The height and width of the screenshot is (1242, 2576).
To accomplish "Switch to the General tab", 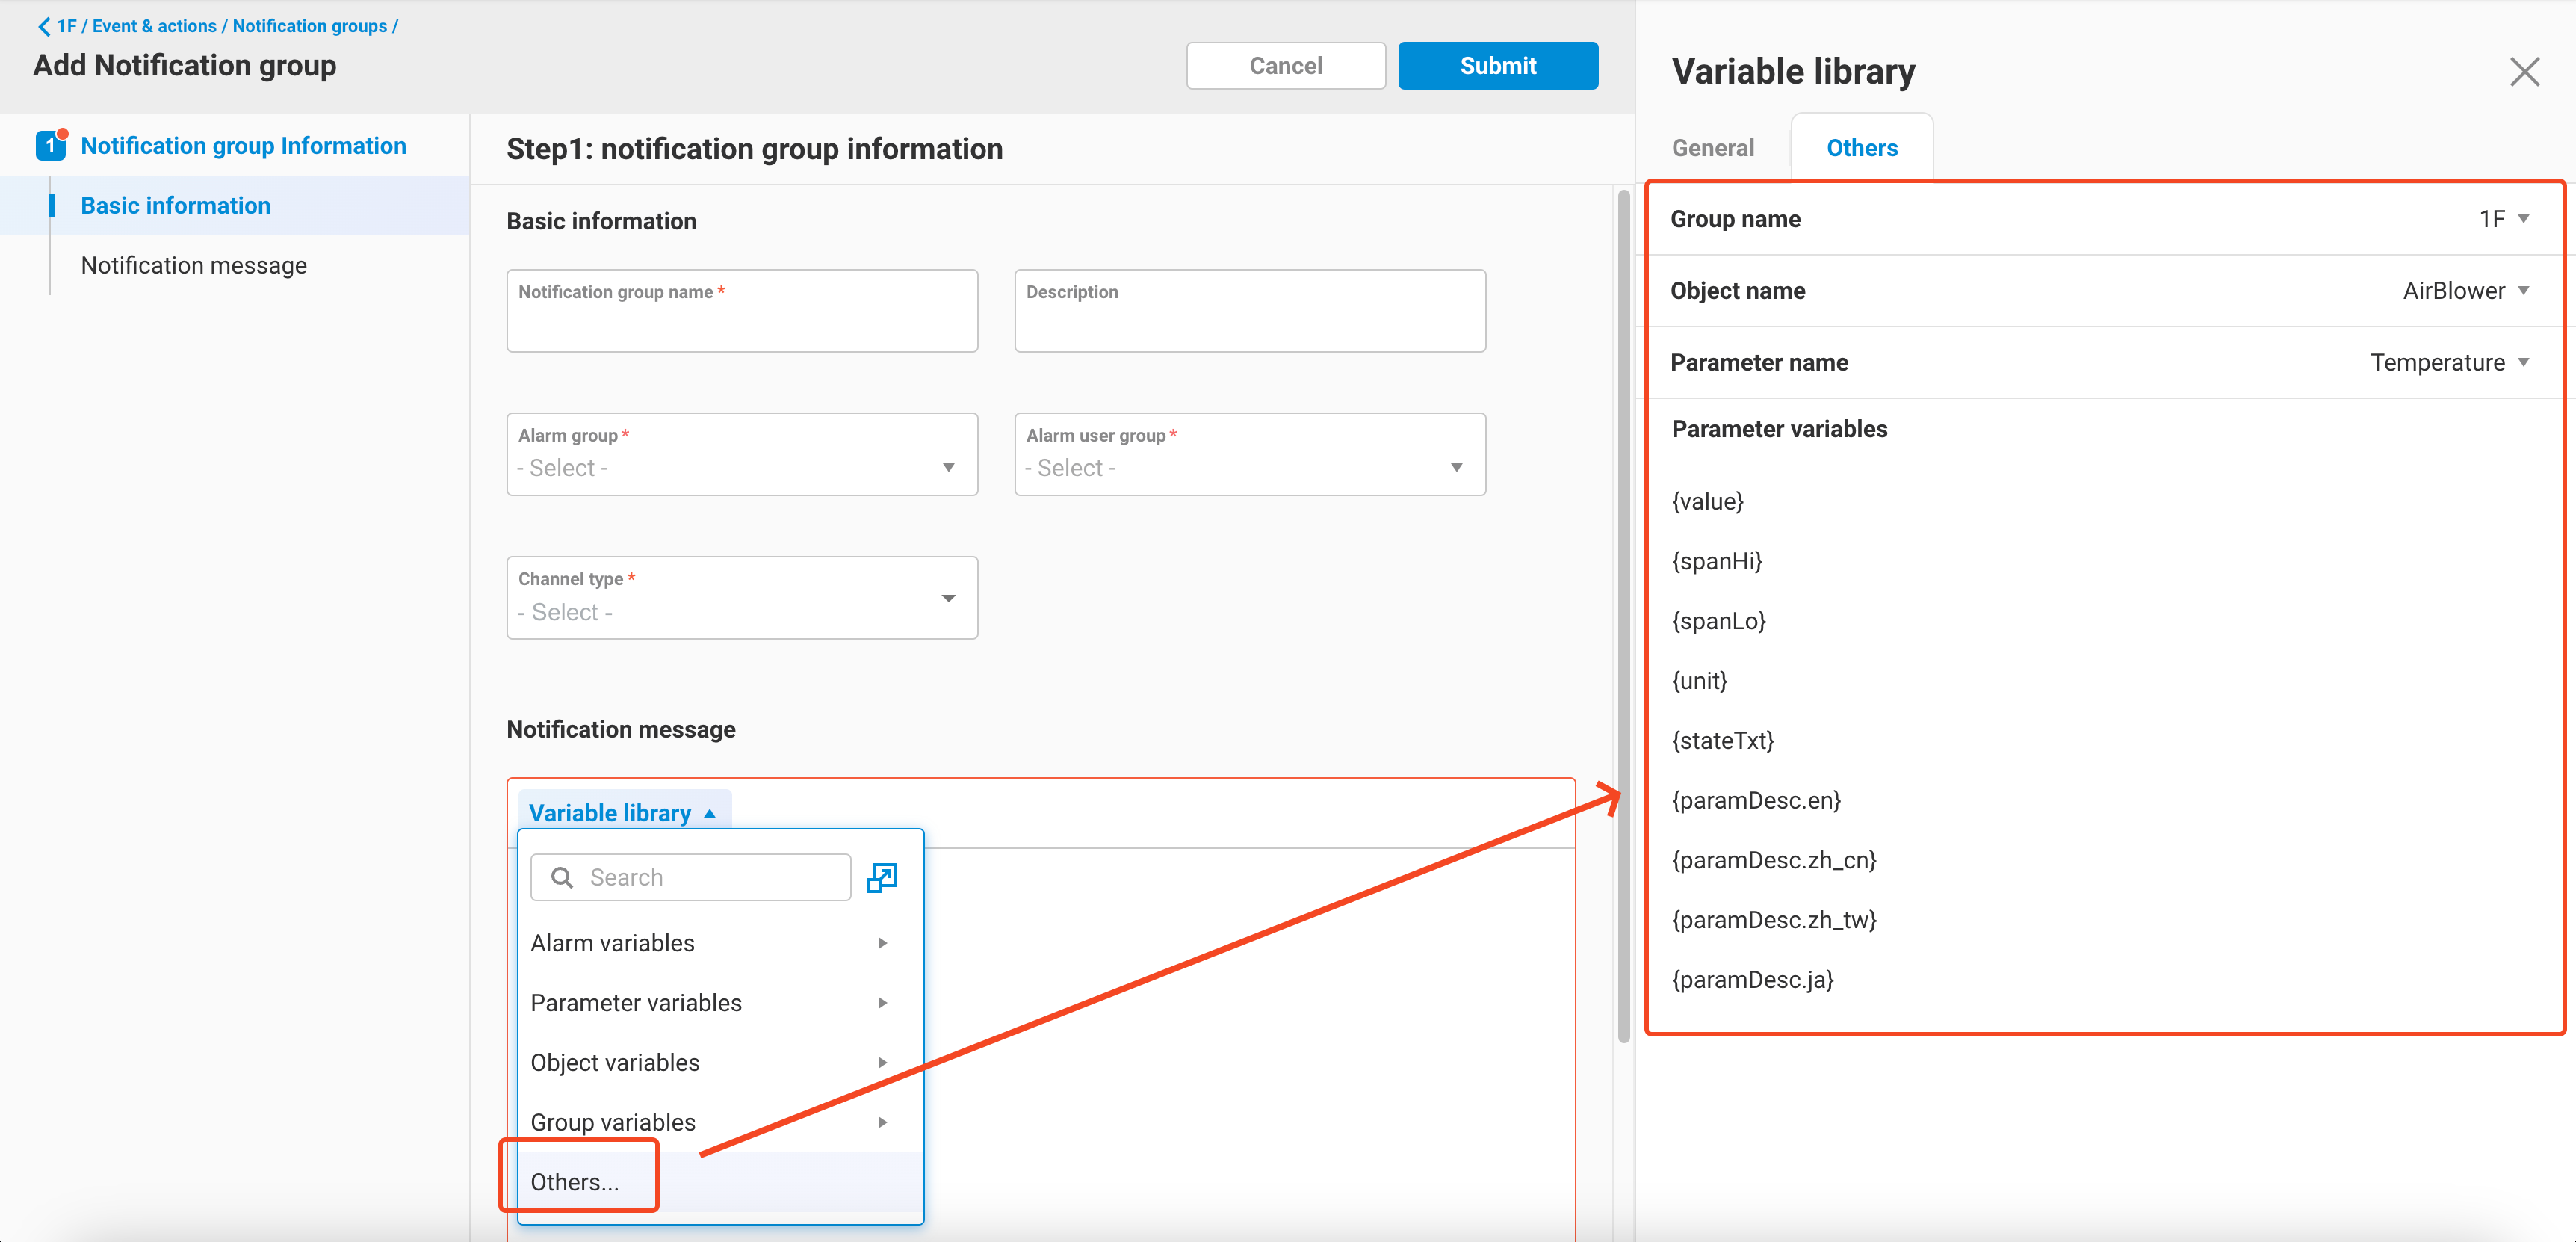I will point(1712,148).
